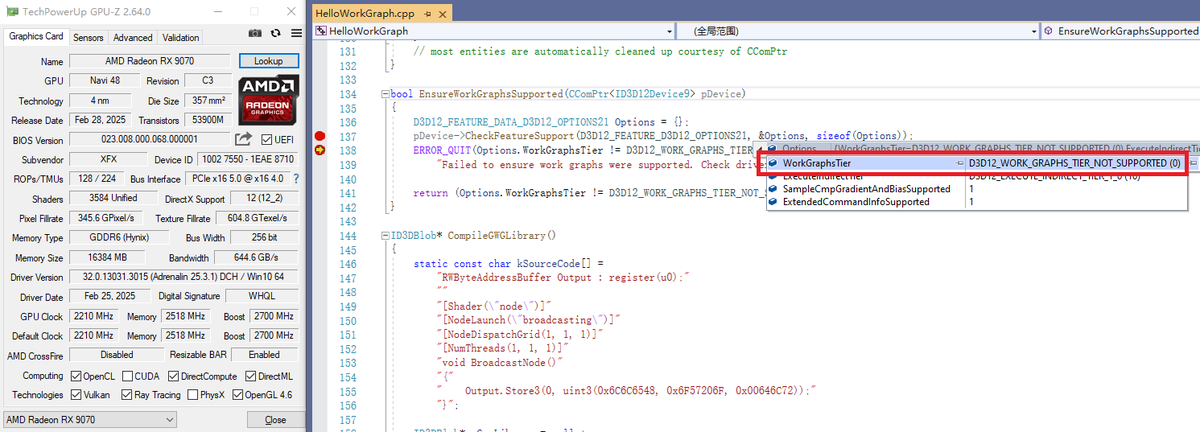Toggle the UEFI checkbox
1200x432 pixels.
tap(266, 139)
